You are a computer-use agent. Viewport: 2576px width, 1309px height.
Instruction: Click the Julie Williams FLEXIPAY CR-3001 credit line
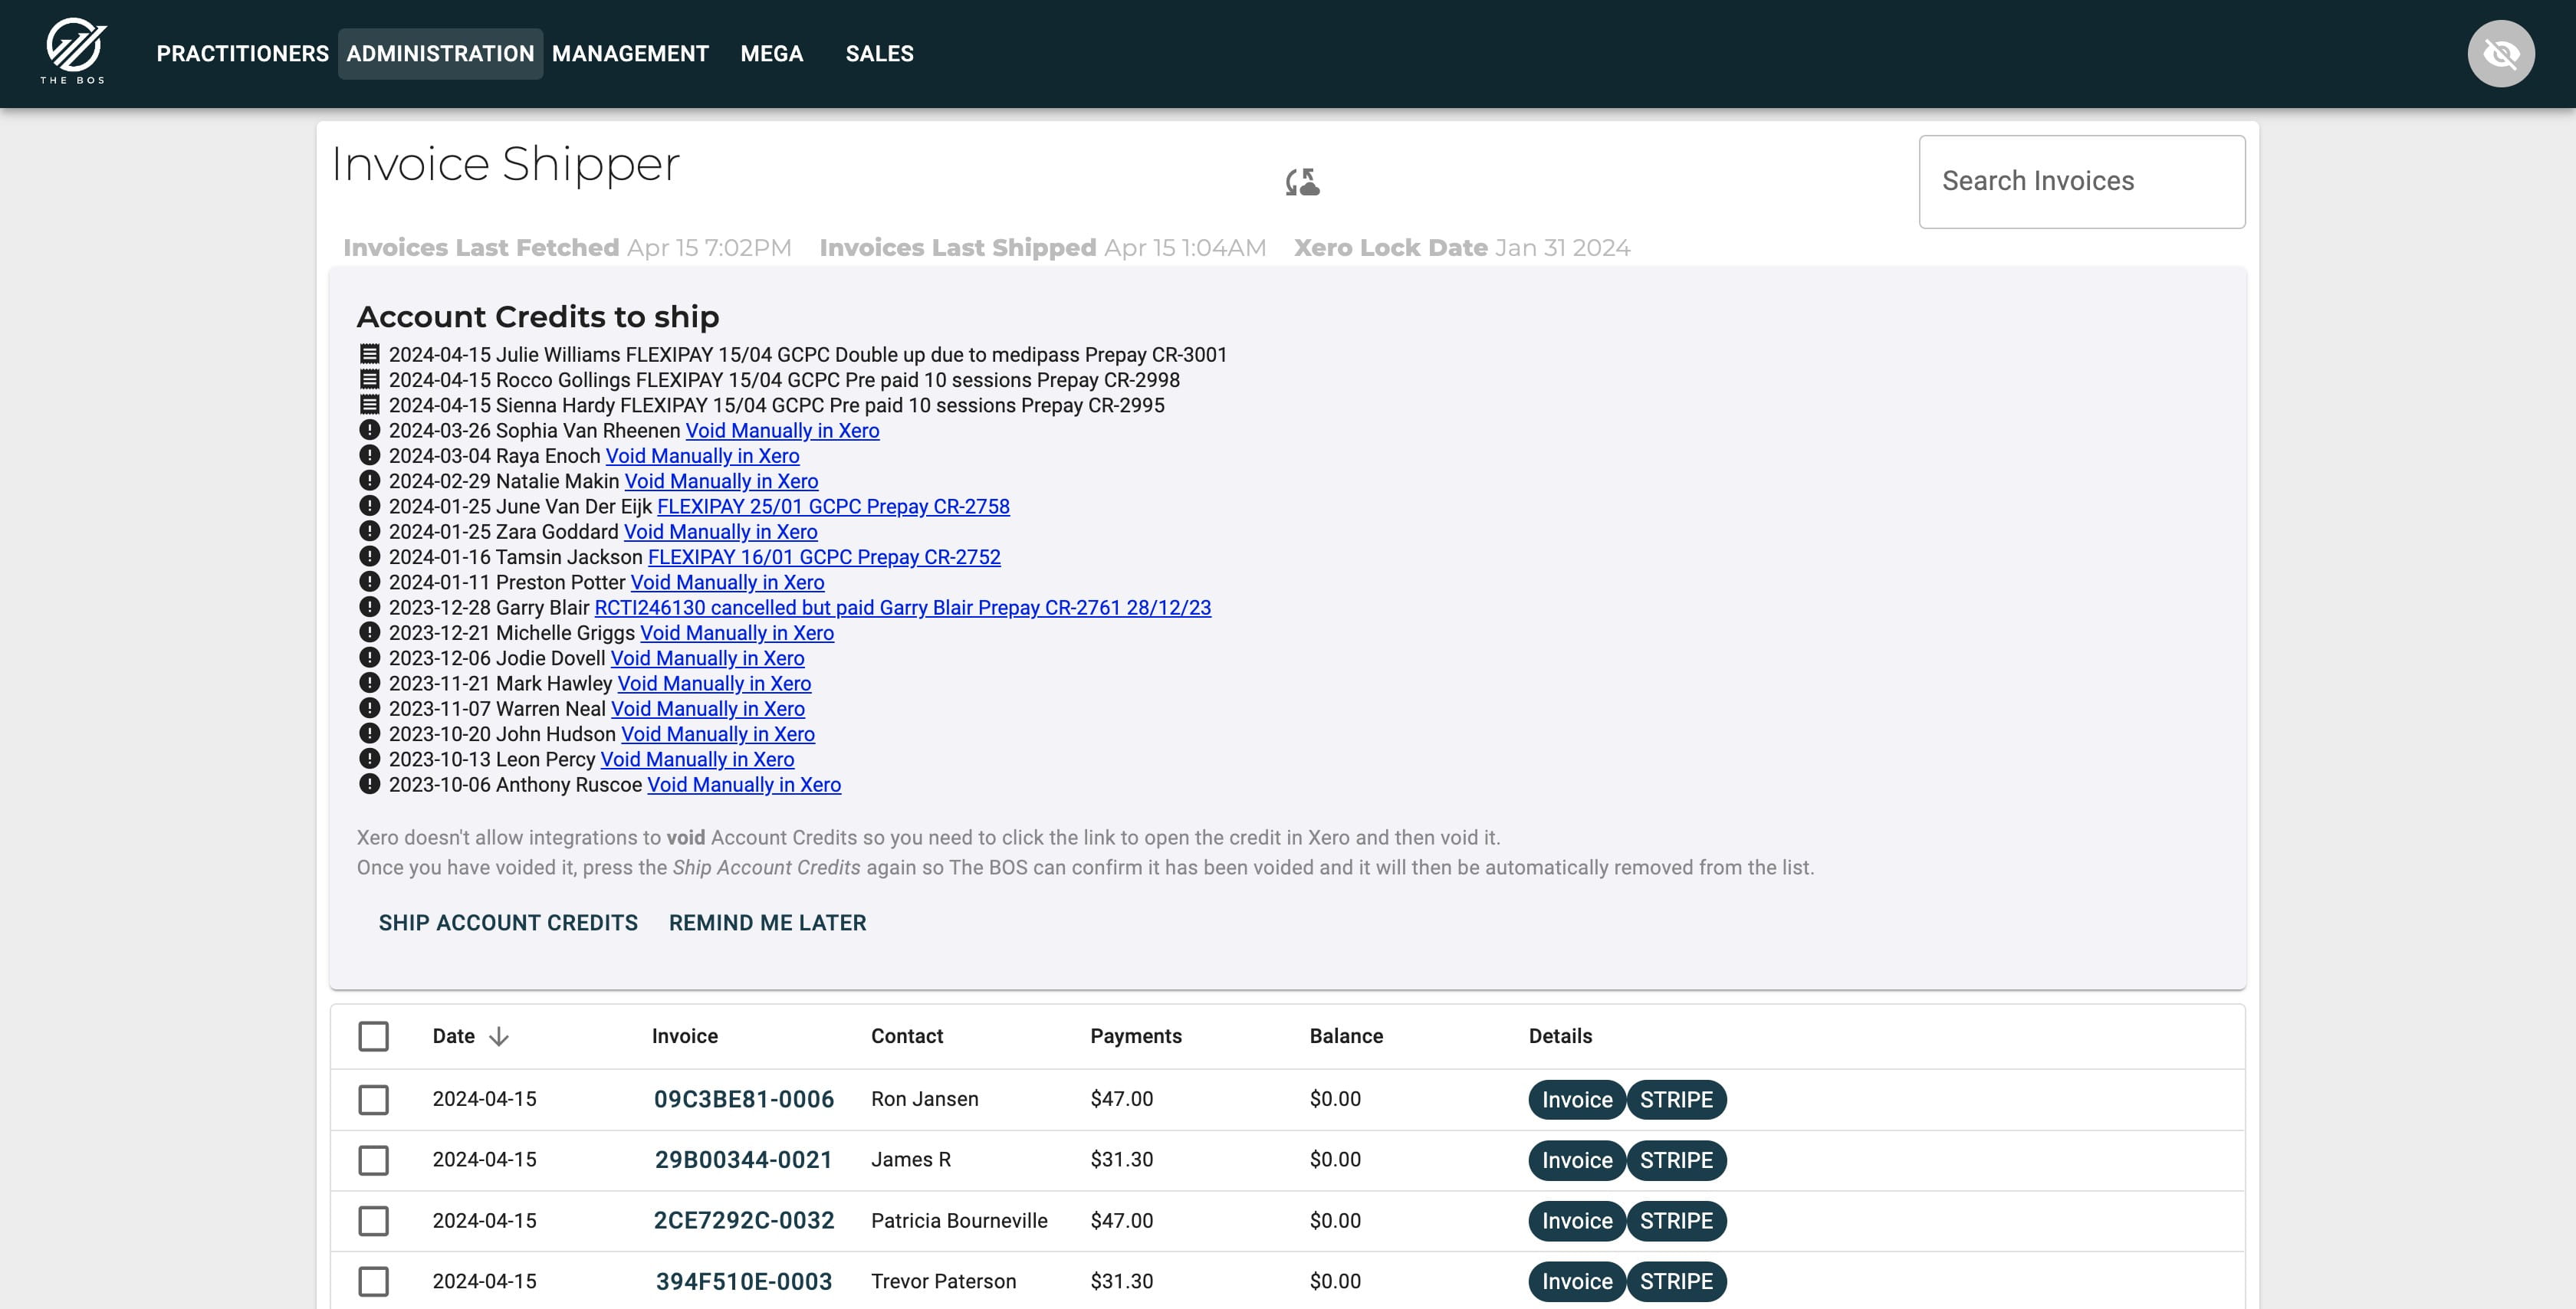pyautogui.click(x=808, y=354)
